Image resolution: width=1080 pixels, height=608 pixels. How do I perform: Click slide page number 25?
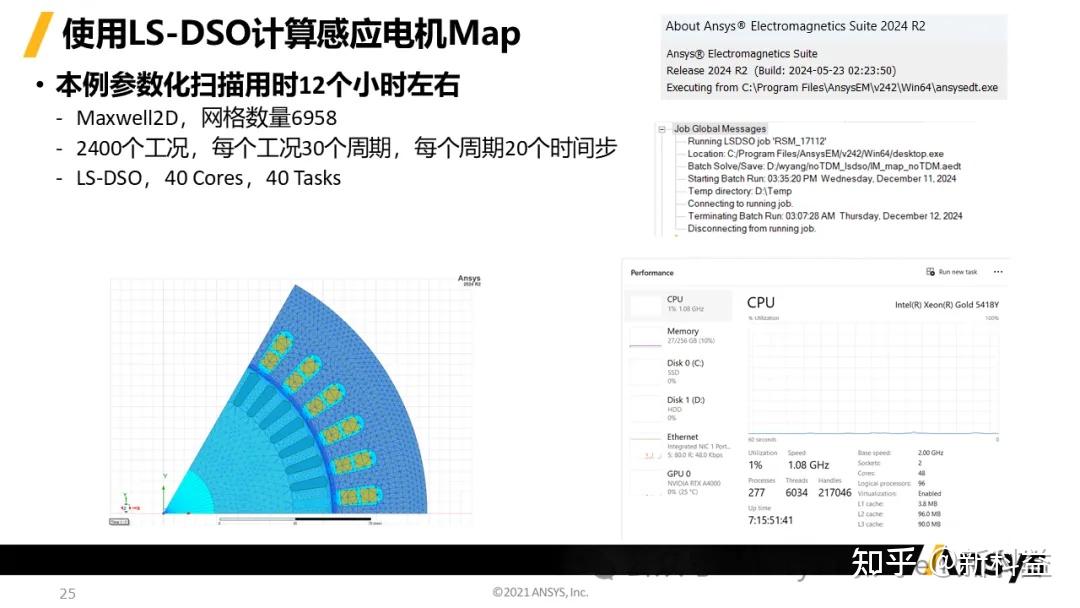coord(68,594)
